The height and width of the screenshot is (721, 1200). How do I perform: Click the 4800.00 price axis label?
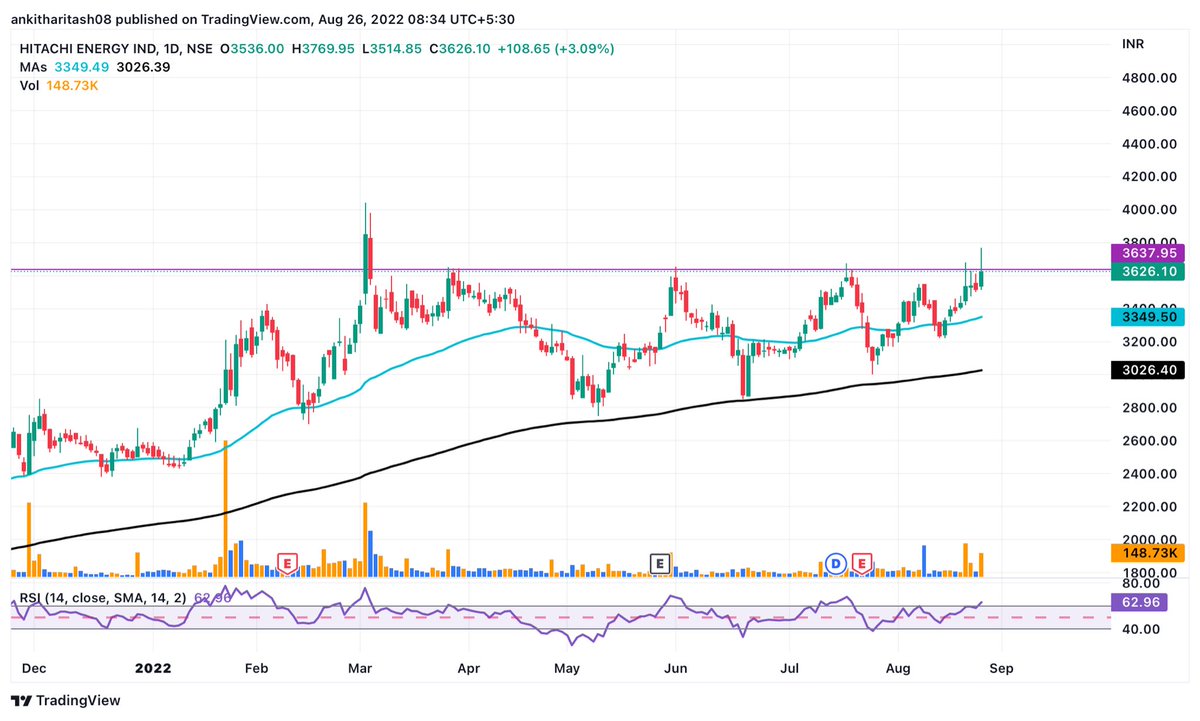click(1151, 78)
